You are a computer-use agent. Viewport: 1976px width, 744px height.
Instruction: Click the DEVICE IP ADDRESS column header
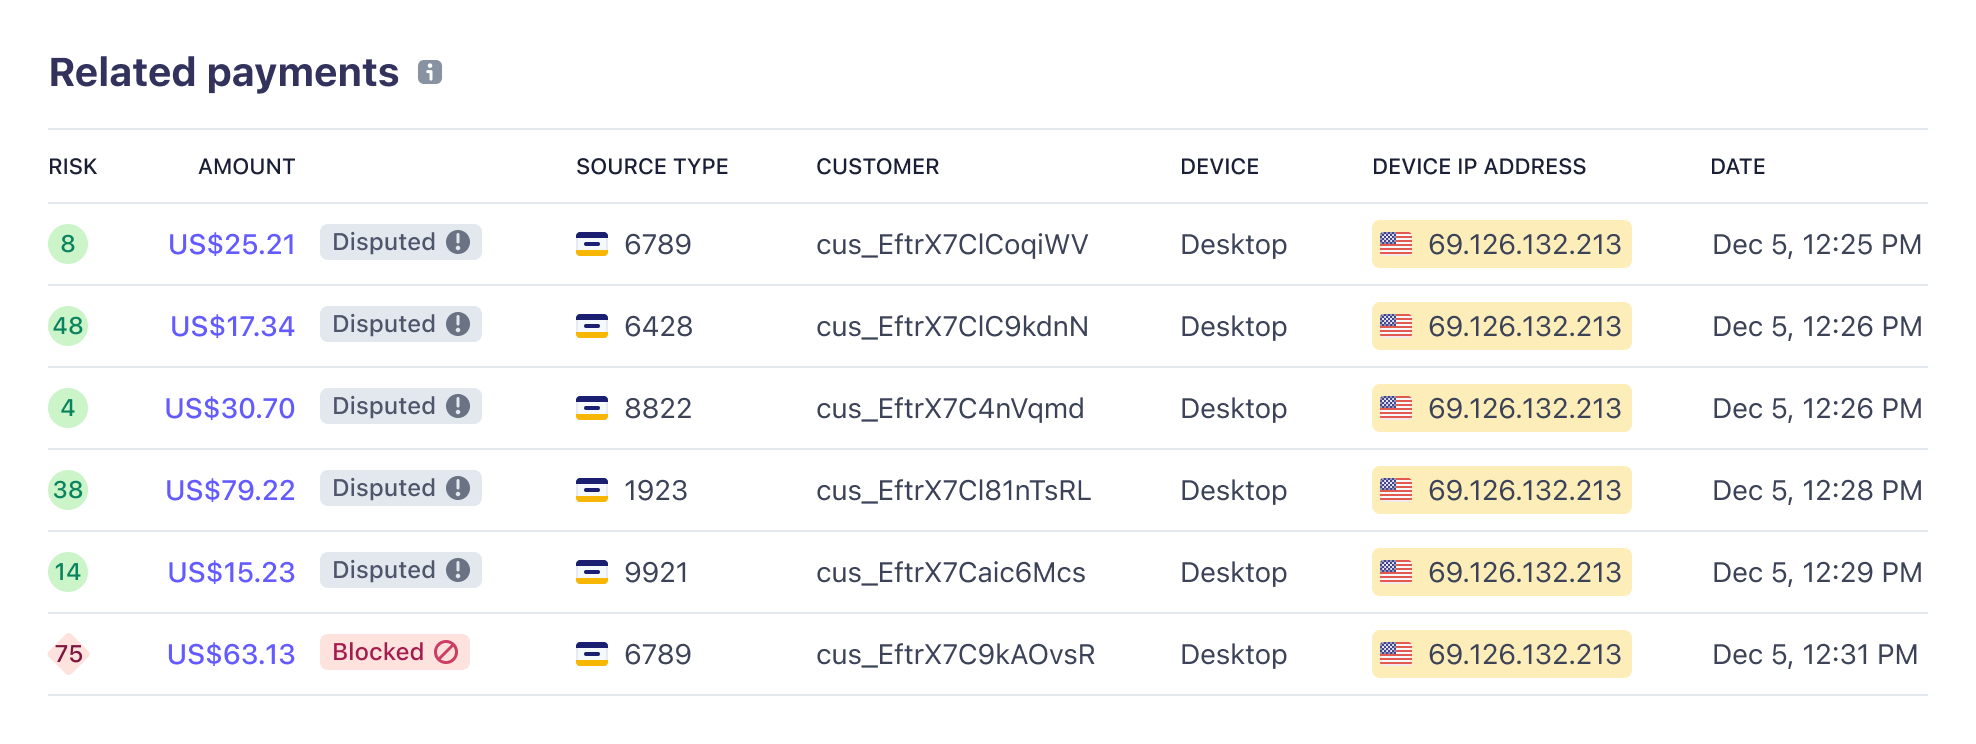[1478, 166]
